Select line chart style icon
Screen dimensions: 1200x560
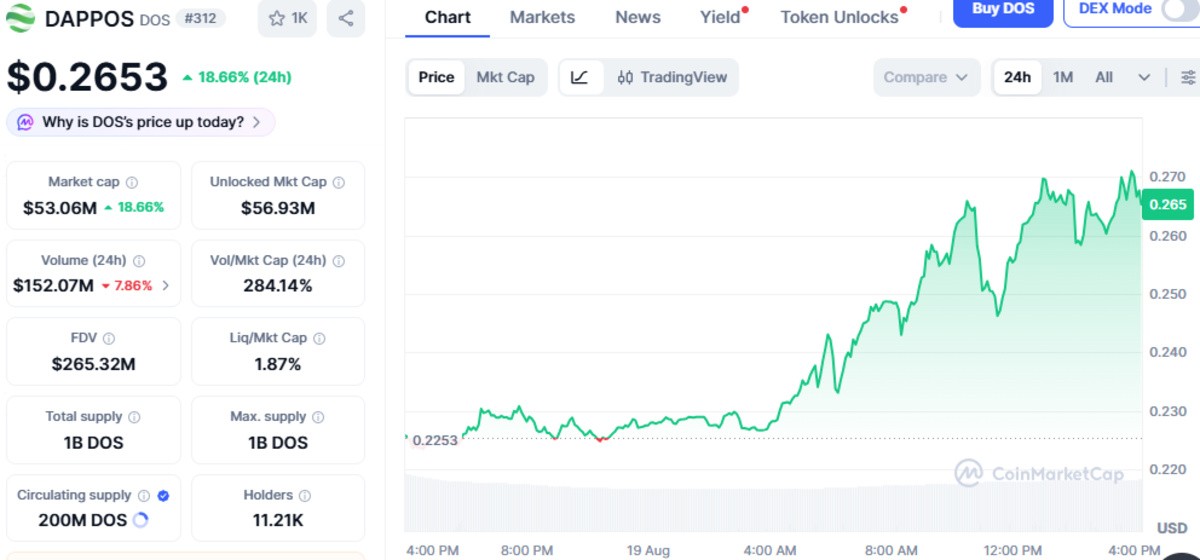580,77
